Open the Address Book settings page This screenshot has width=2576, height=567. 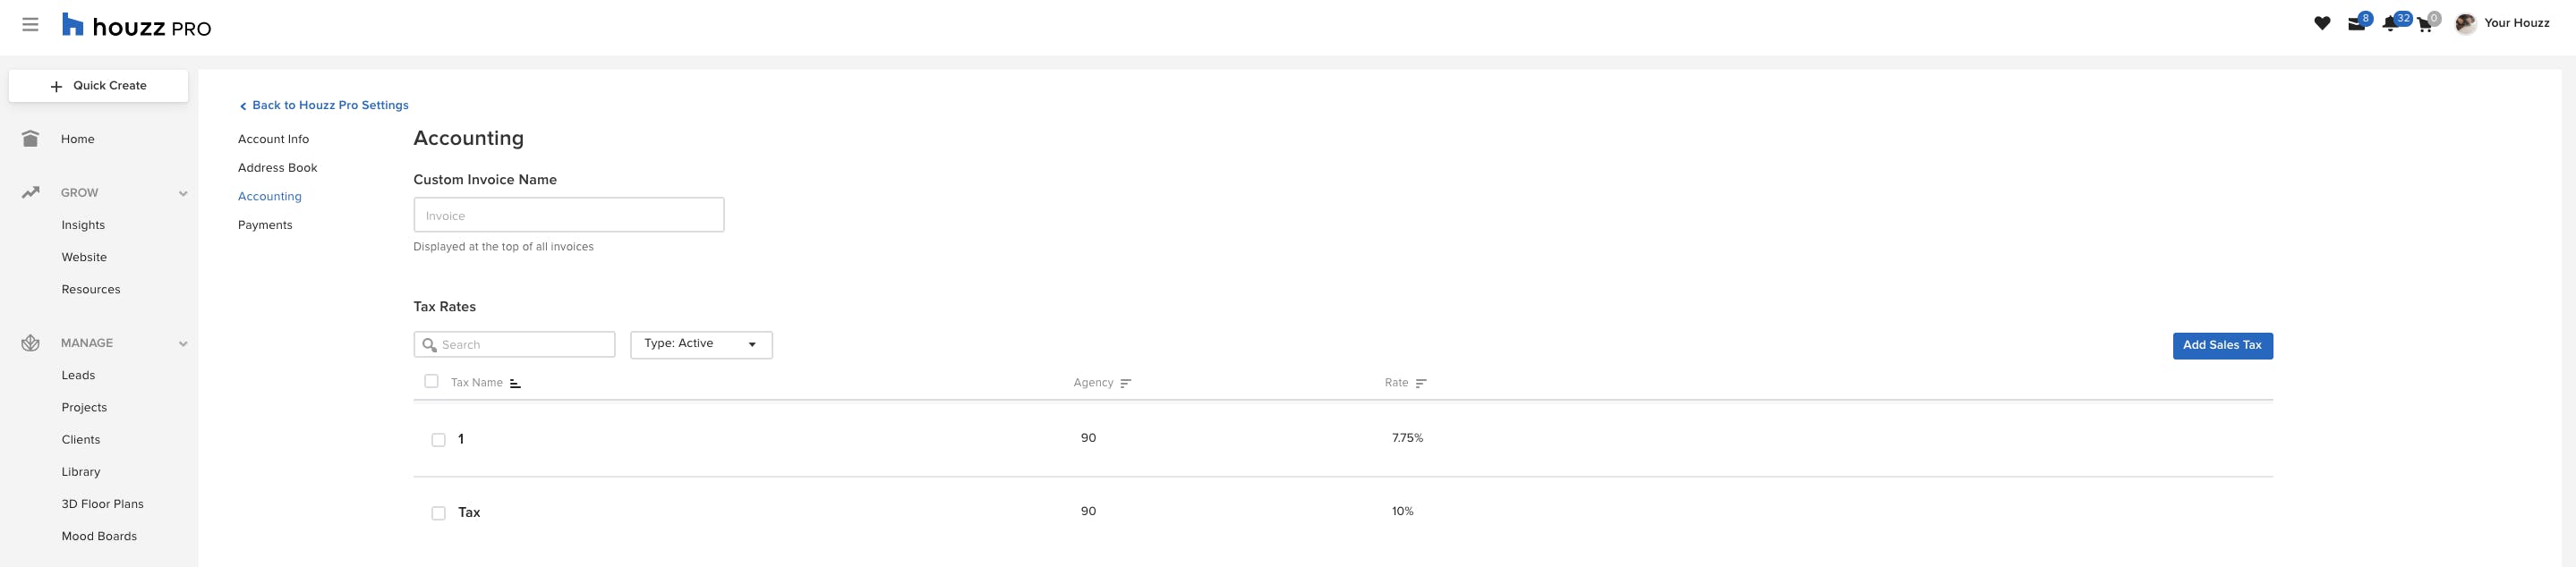click(x=277, y=167)
